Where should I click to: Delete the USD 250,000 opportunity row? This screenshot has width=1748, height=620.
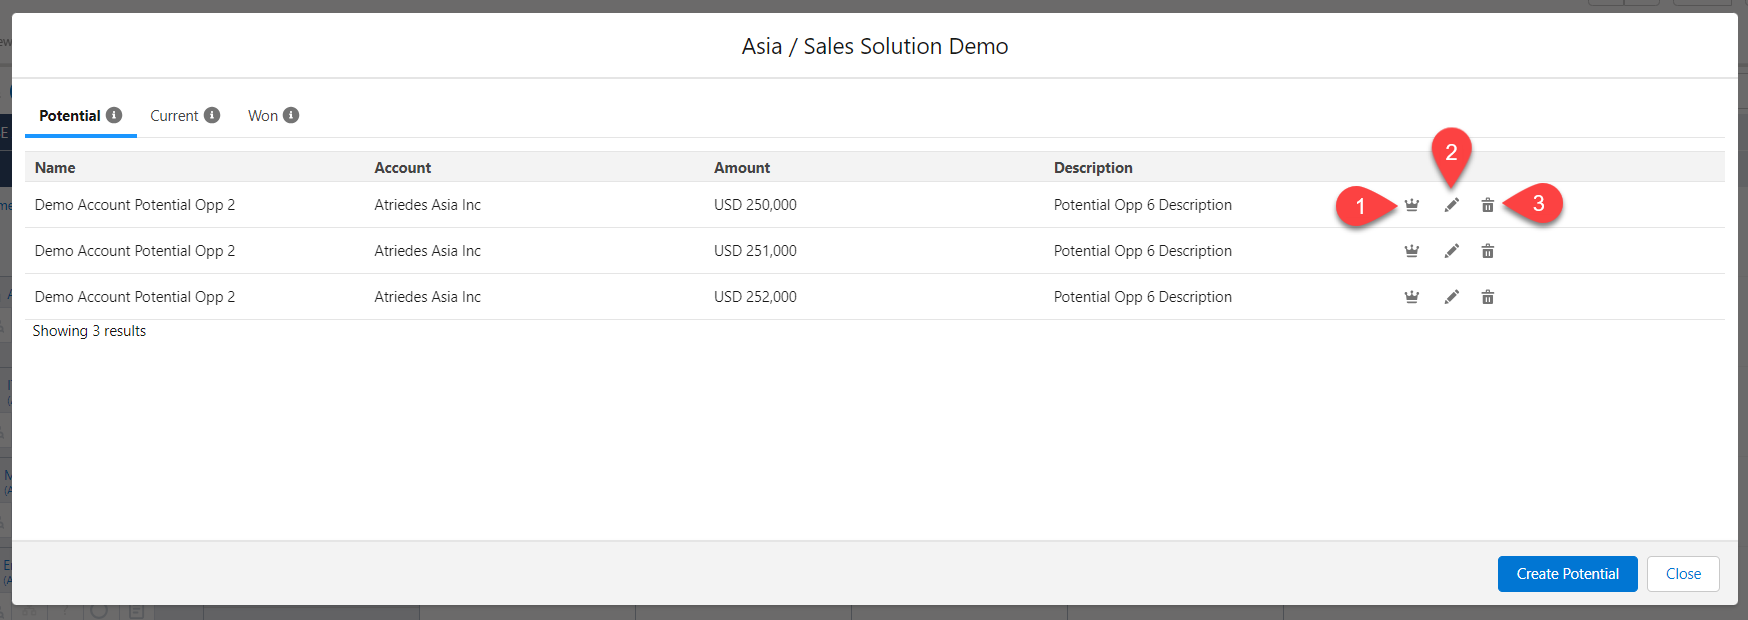(x=1487, y=205)
